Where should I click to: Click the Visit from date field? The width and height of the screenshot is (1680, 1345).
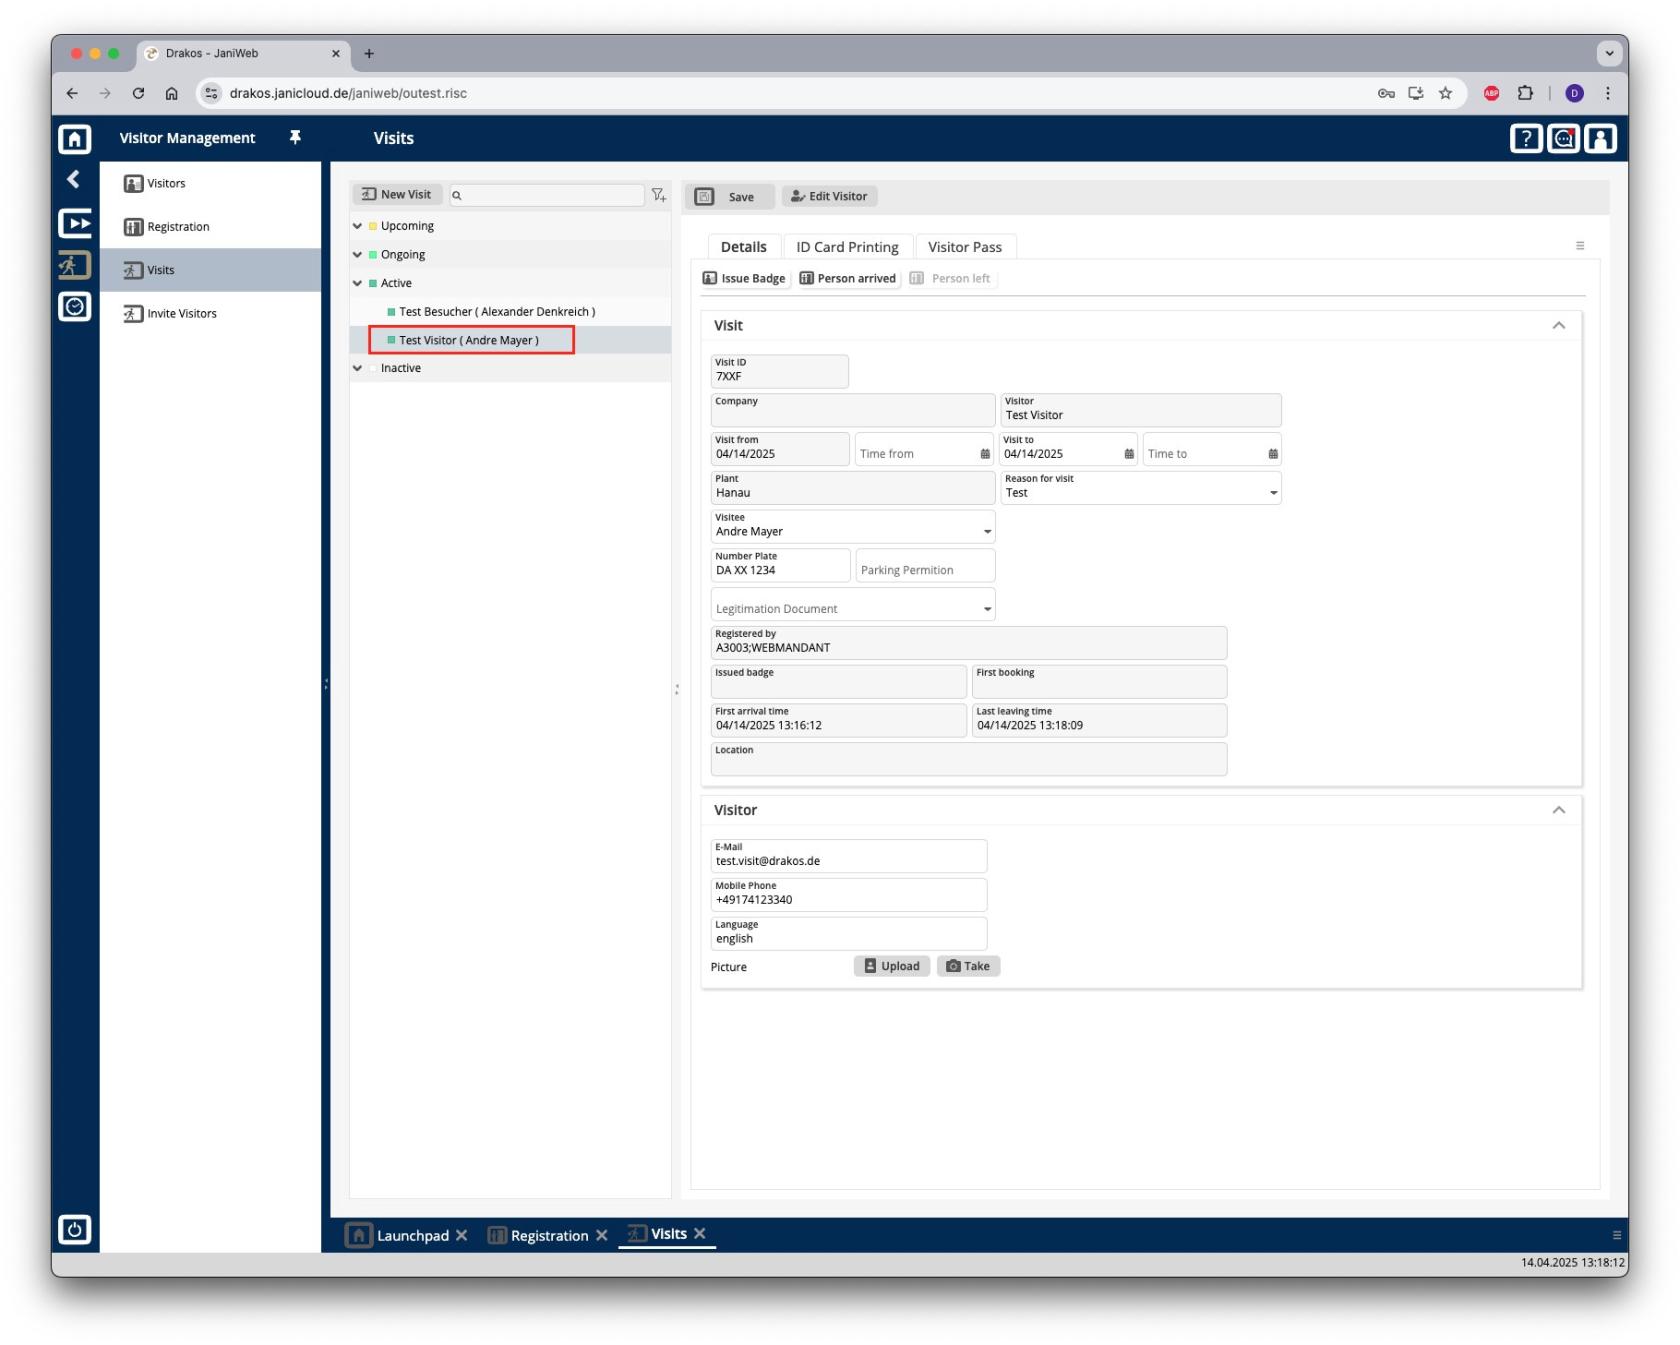point(780,449)
